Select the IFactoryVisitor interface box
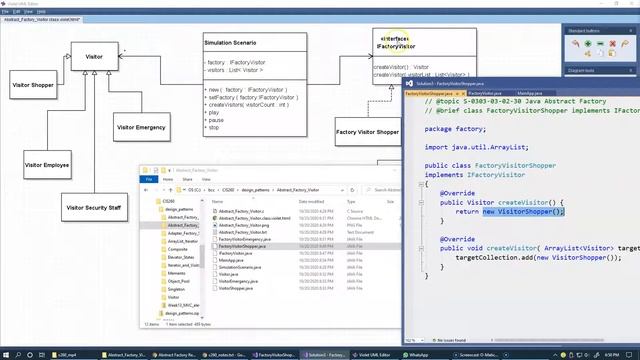640x360 pixels. (x=424, y=56)
